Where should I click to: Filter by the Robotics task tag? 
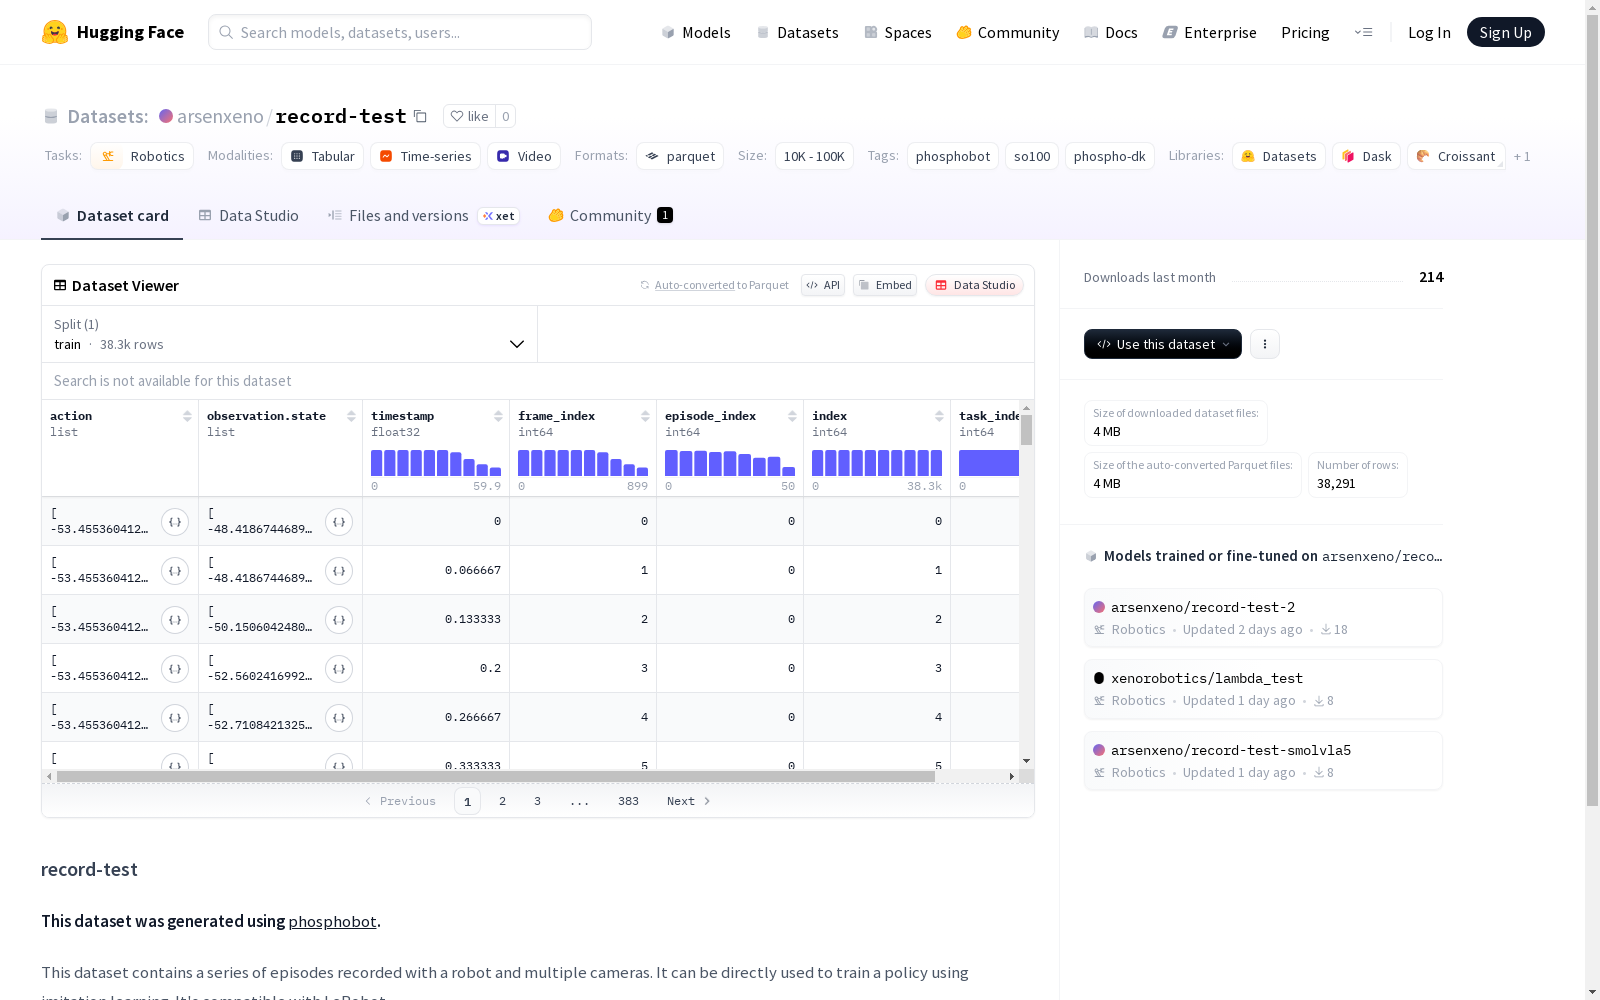(142, 156)
